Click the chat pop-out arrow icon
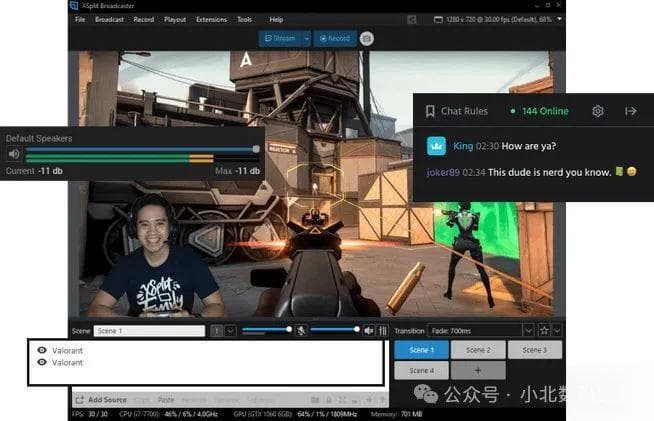 click(631, 111)
